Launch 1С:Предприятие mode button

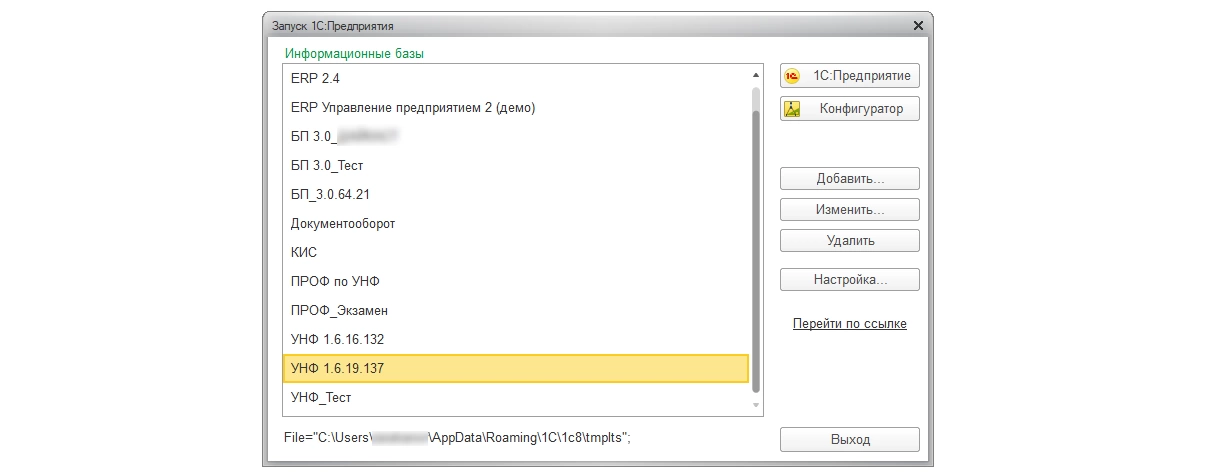click(849, 76)
